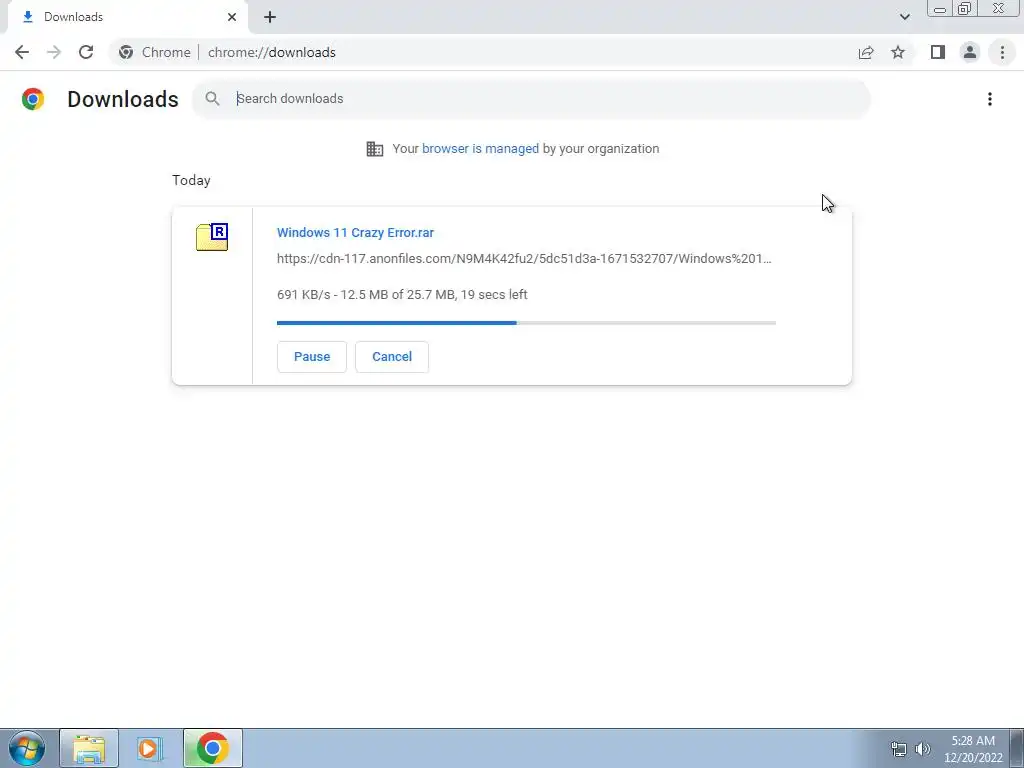The width and height of the screenshot is (1024, 768).
Task: Open the Chrome three-dot main menu
Action: 1002,52
